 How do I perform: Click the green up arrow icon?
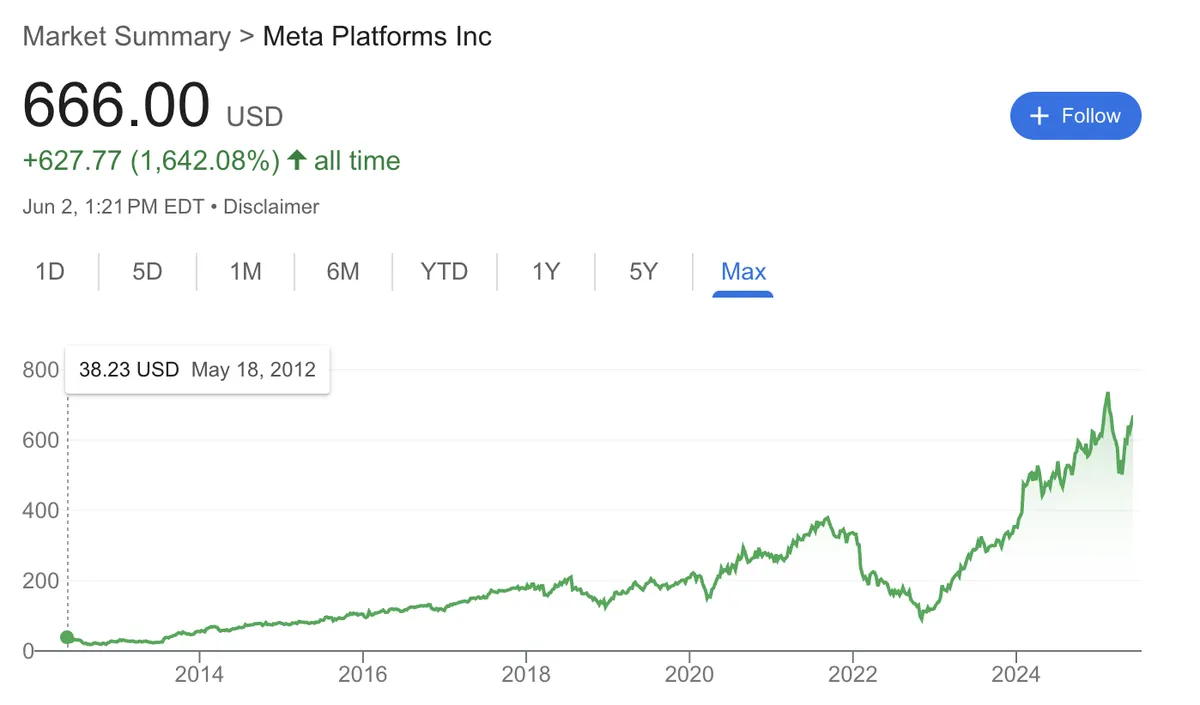click(296, 160)
